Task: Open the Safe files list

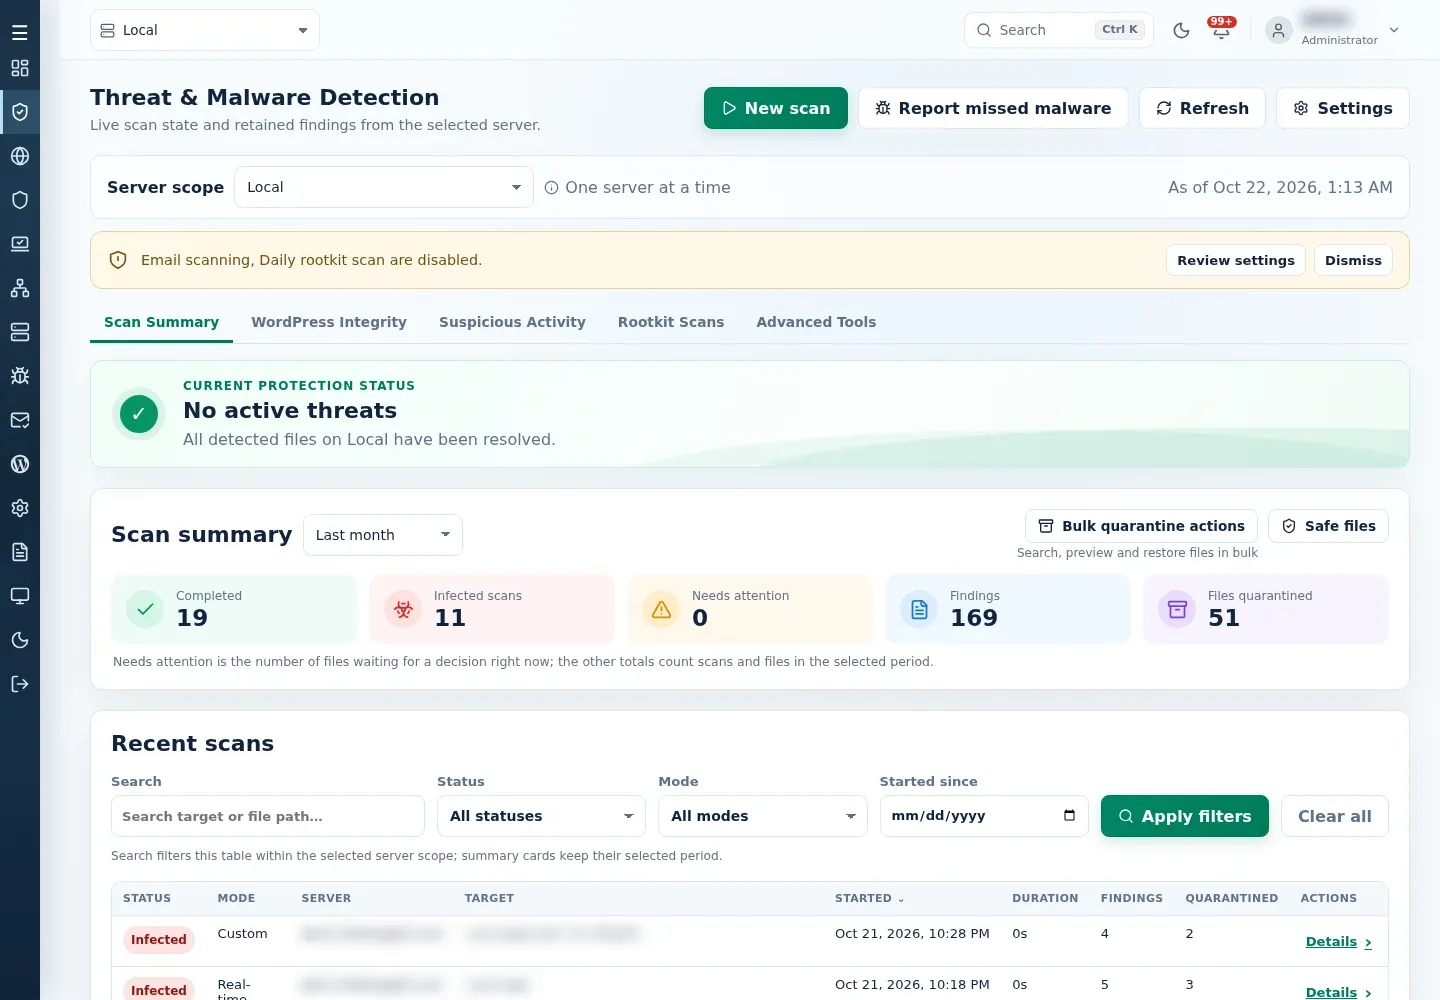Action: click(x=1328, y=526)
